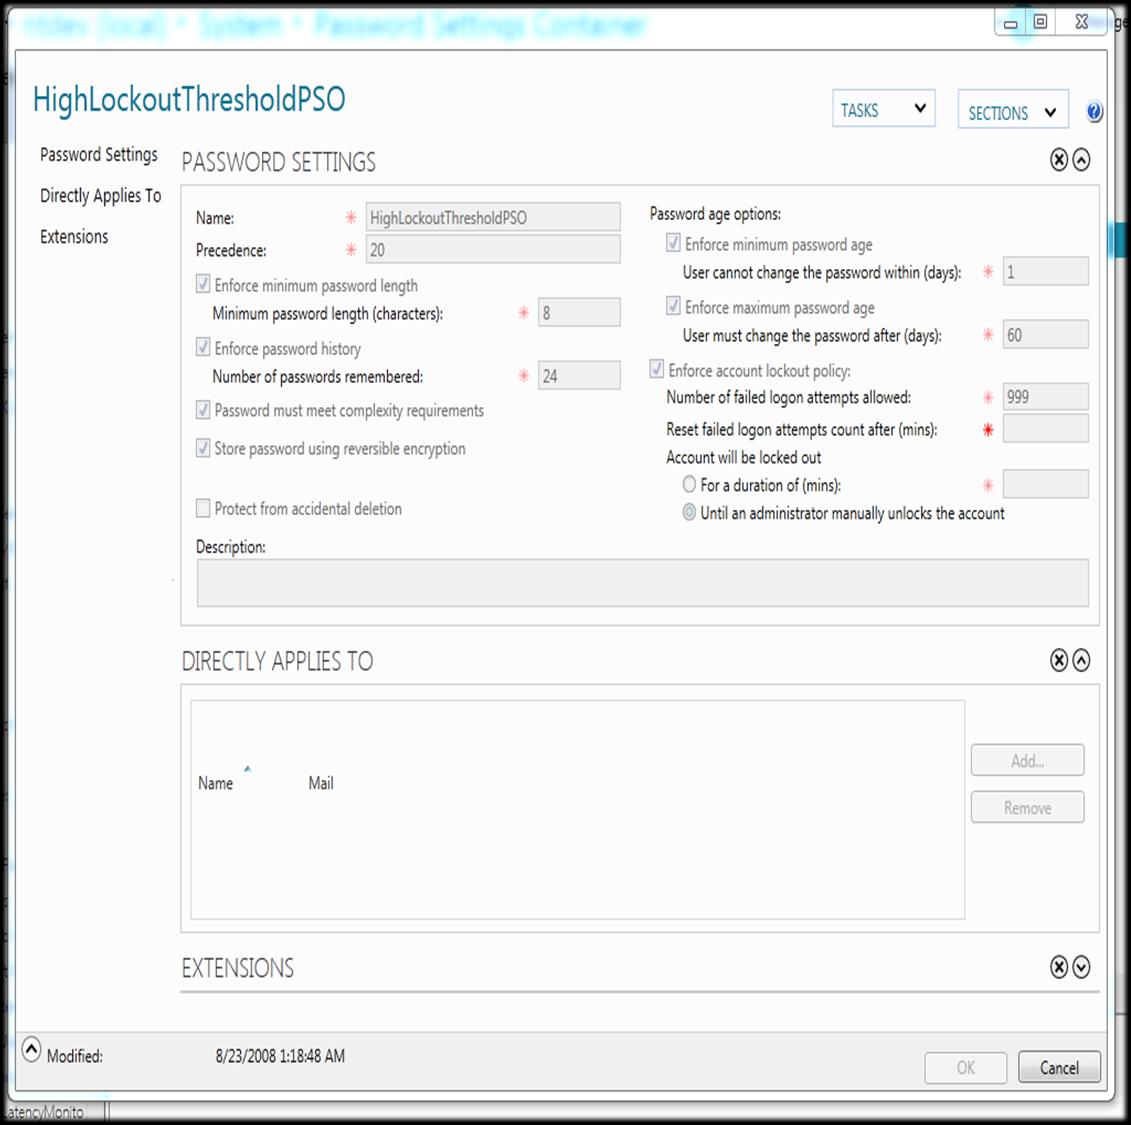Toggle the details chevron beside Modified
The image size is (1131, 1125).
pos(31,1050)
